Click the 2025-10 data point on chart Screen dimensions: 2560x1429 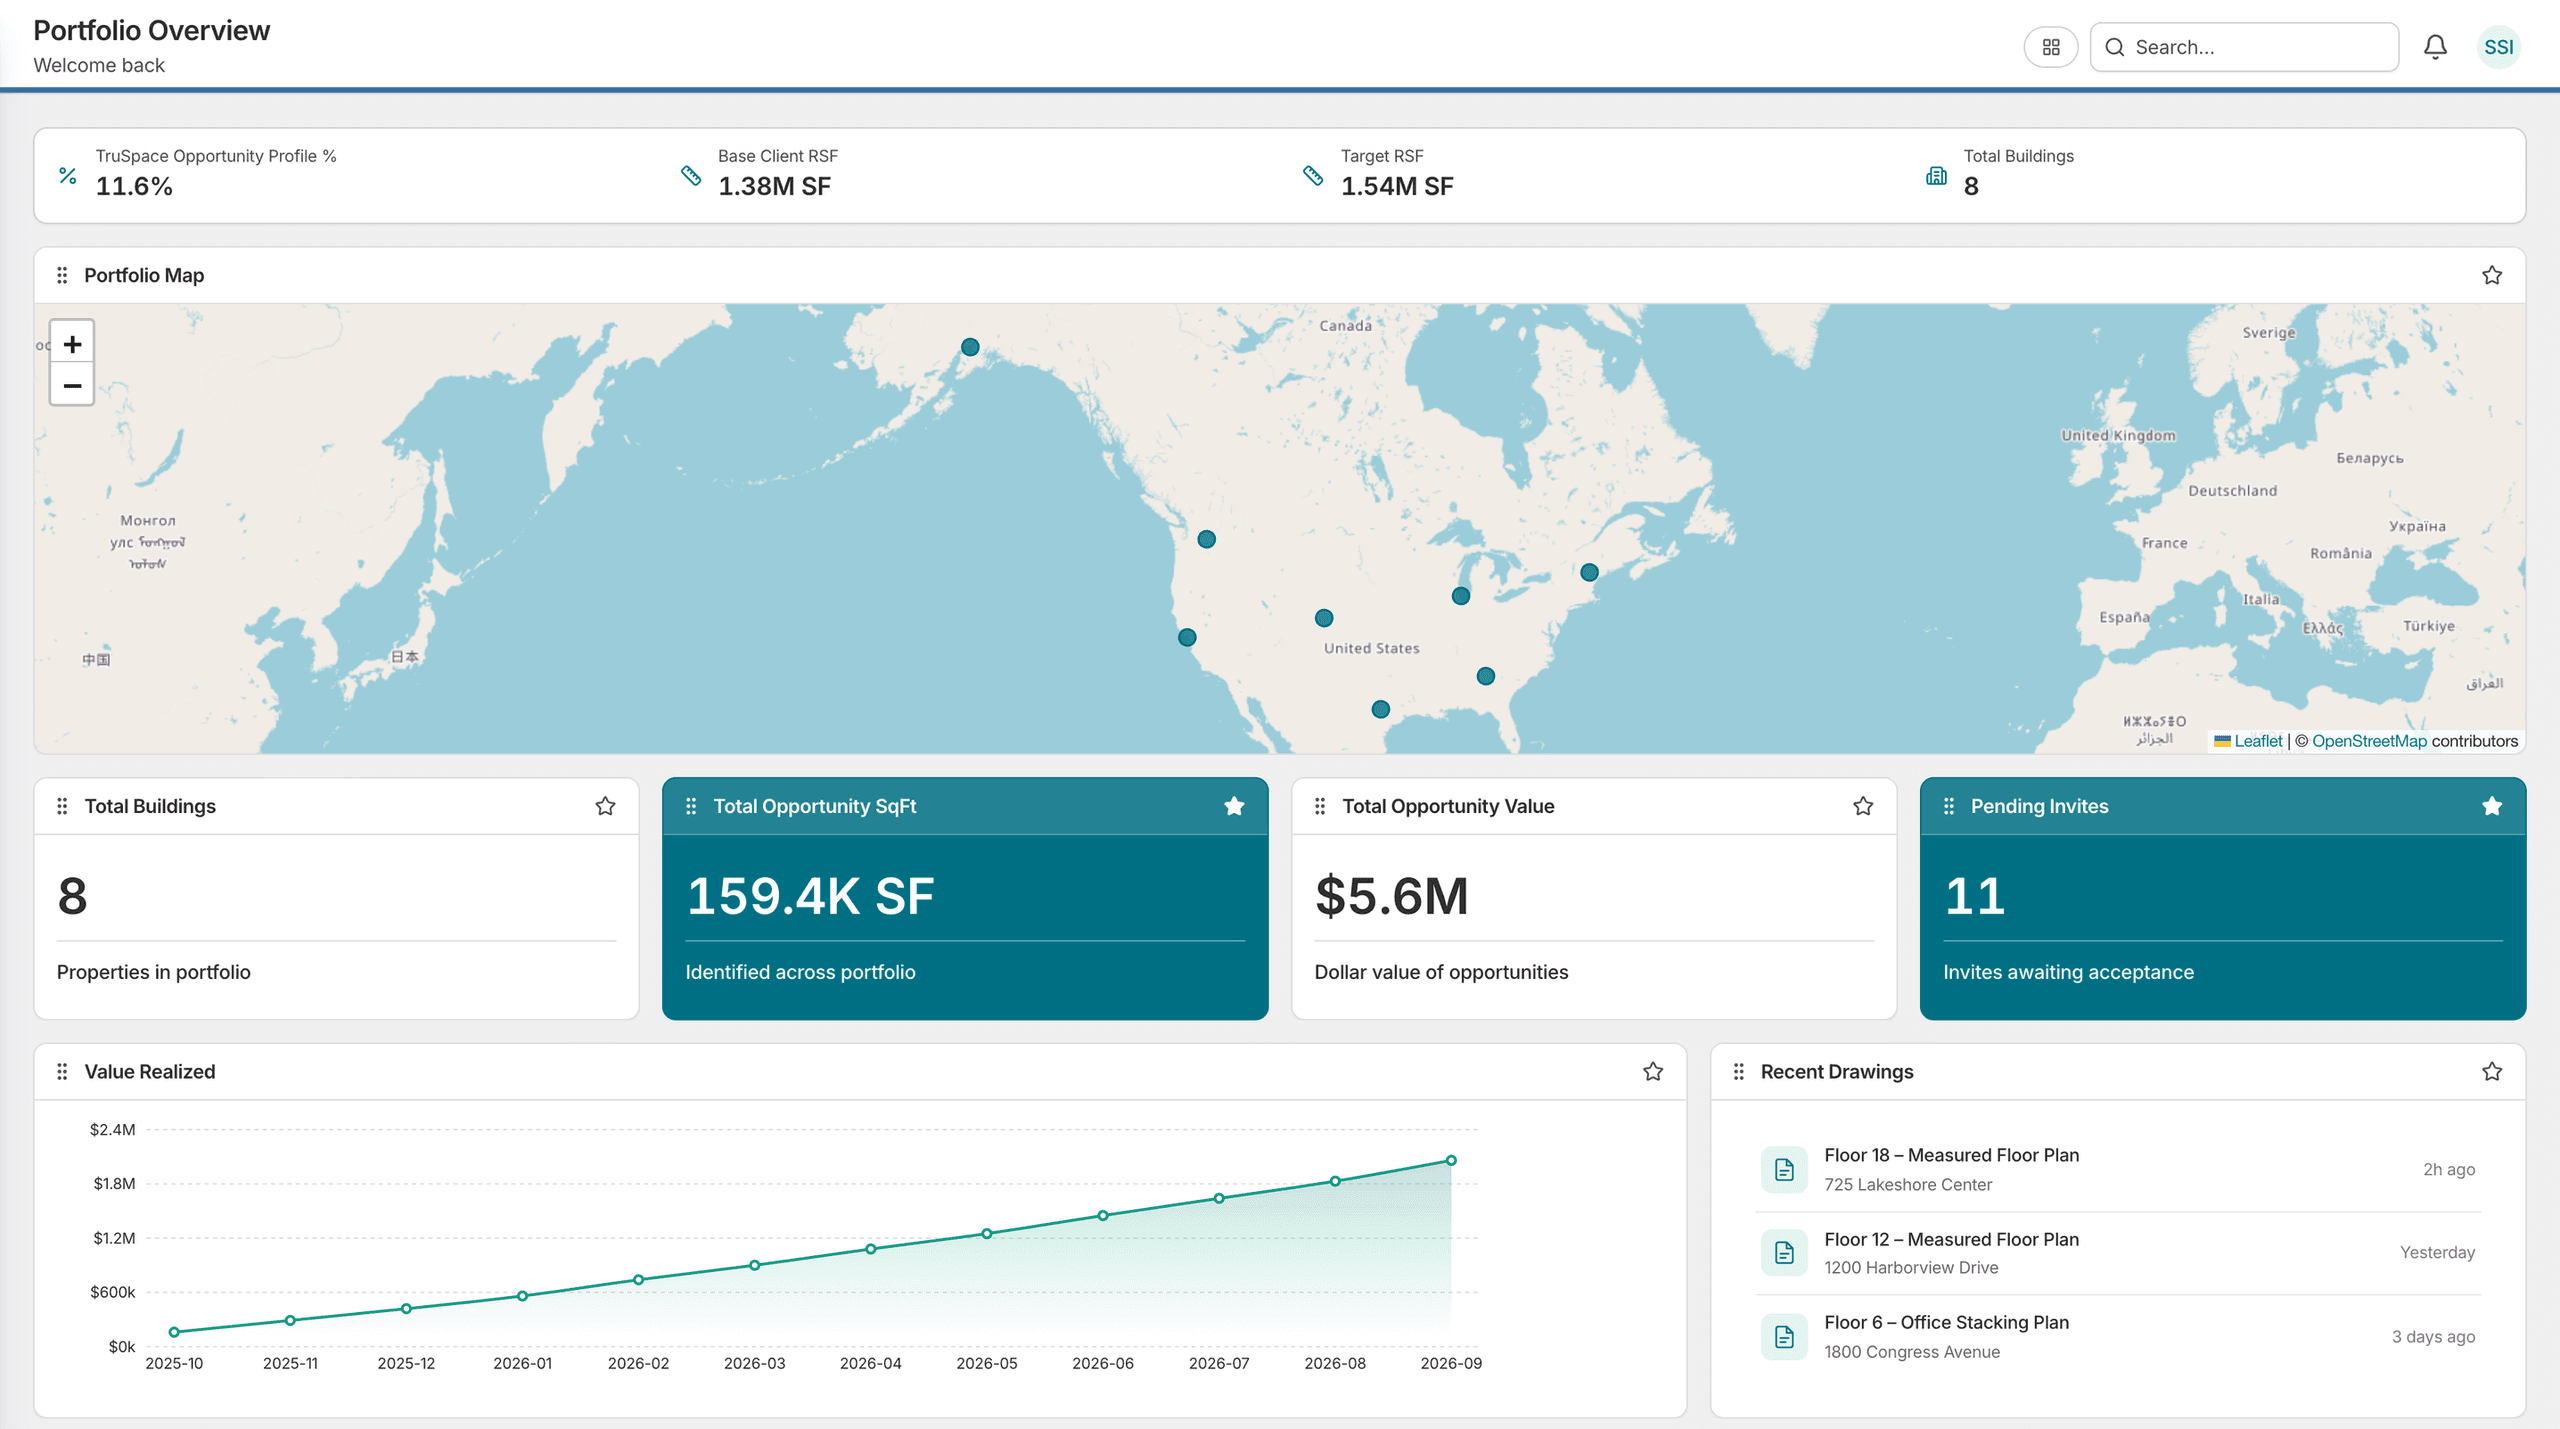174,1332
